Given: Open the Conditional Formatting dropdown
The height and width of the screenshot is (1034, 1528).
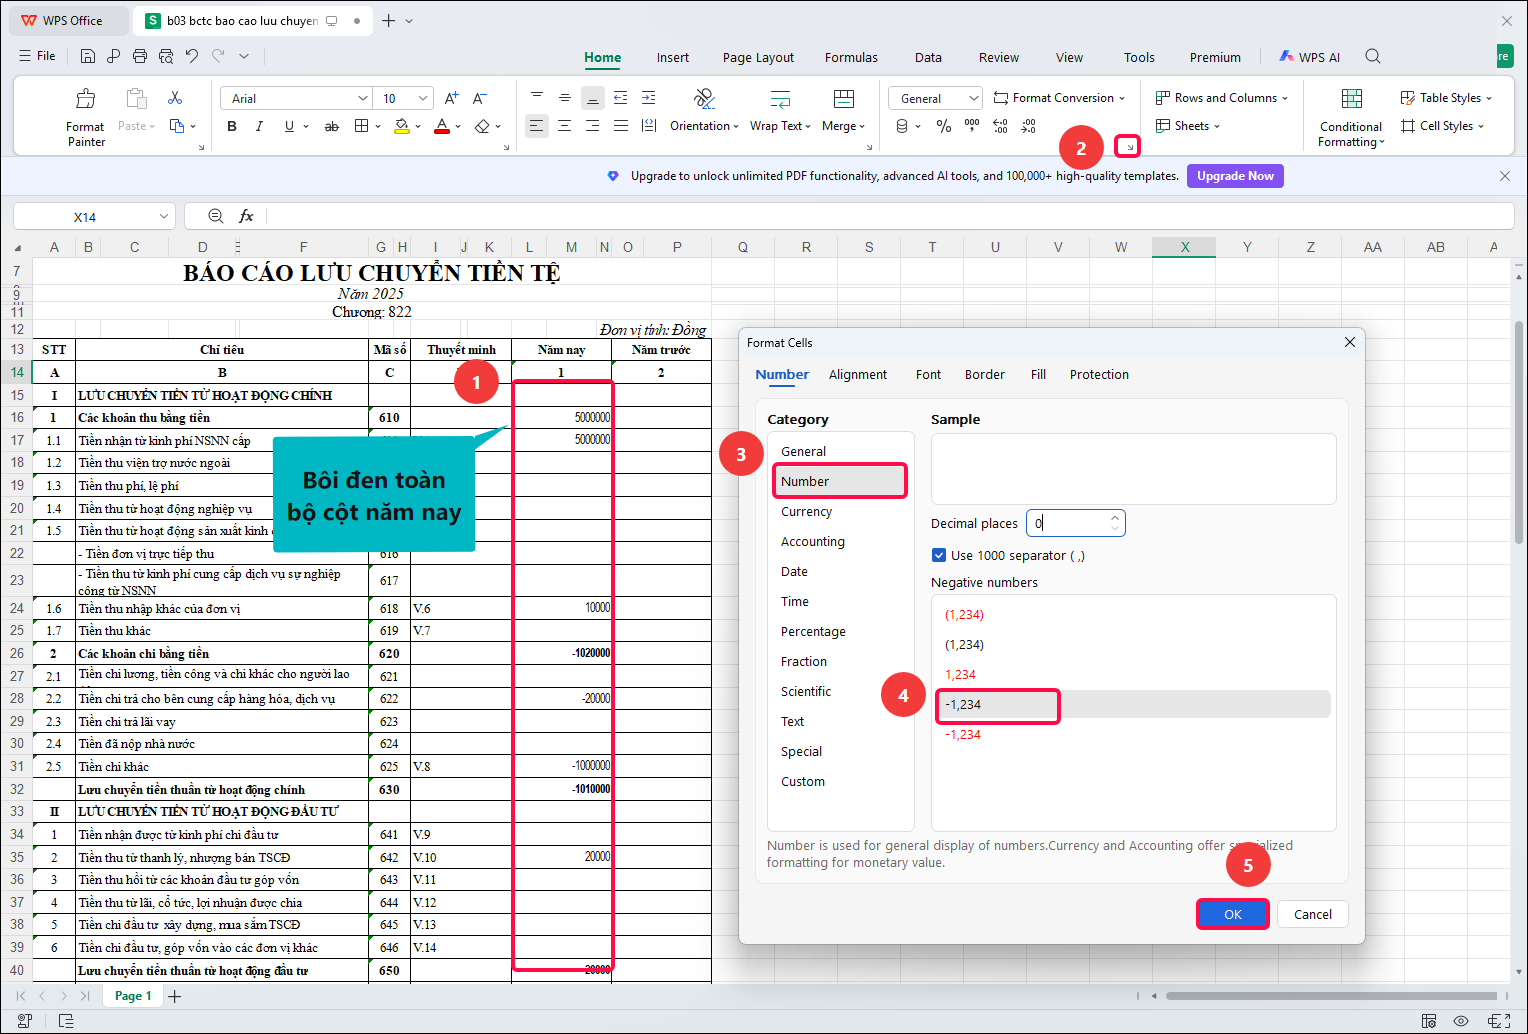Looking at the screenshot, I should 1351,117.
